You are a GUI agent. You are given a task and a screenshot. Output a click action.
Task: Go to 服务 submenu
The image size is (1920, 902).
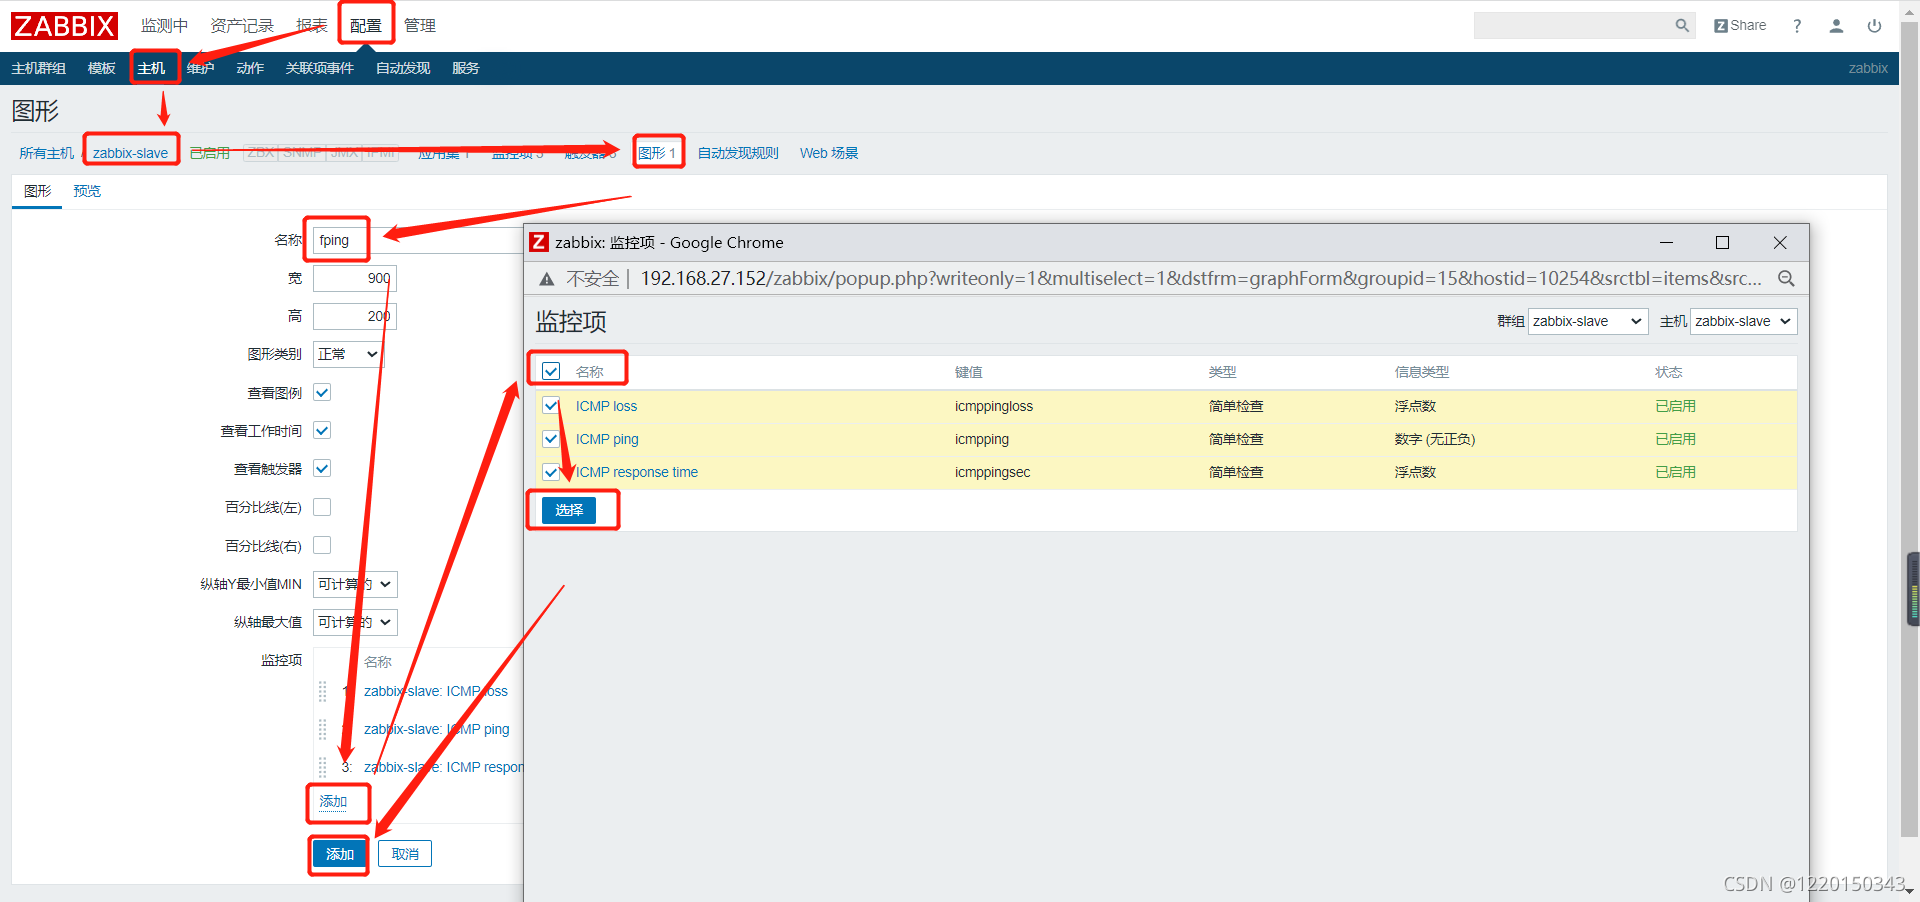tap(466, 68)
